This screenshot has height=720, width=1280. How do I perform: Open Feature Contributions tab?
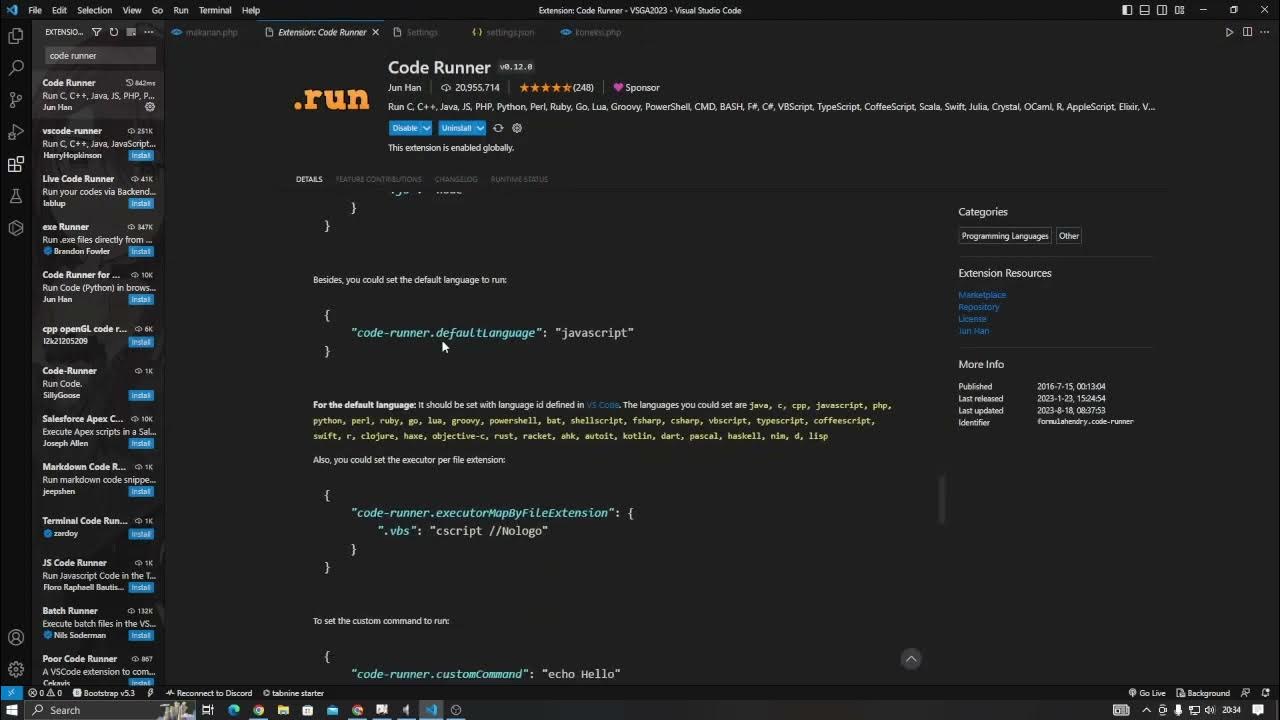click(x=378, y=179)
